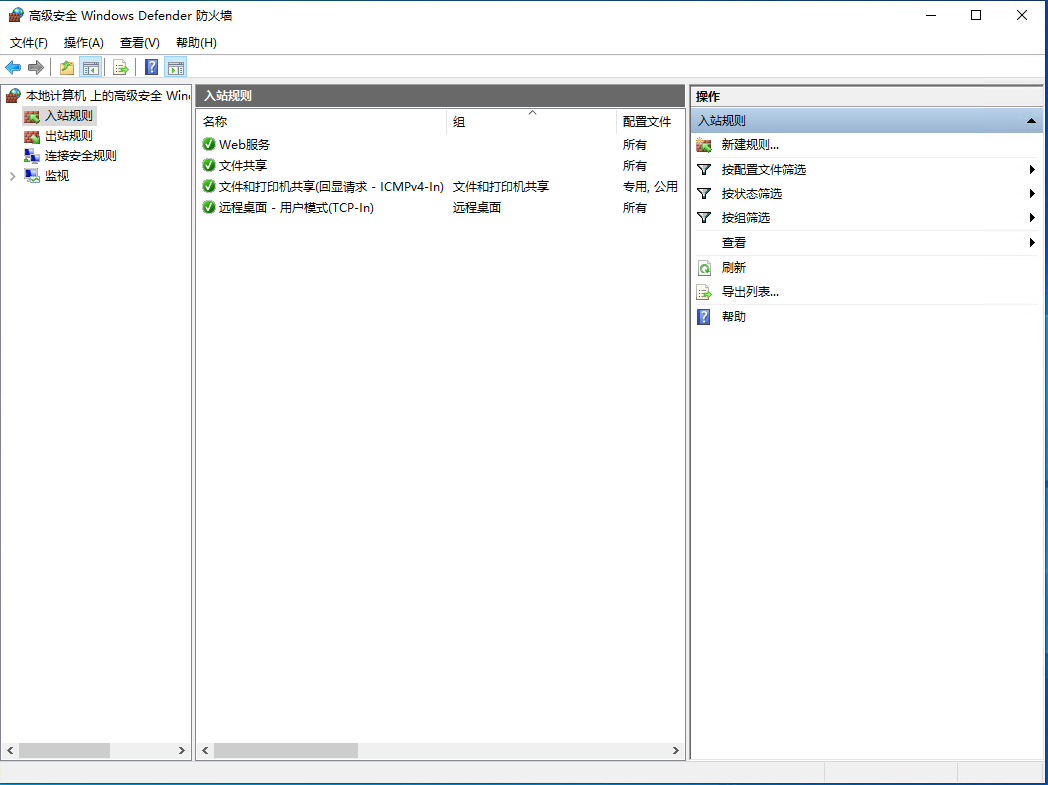
Task: Click the blue question mark toolbar icon
Action: (152, 67)
